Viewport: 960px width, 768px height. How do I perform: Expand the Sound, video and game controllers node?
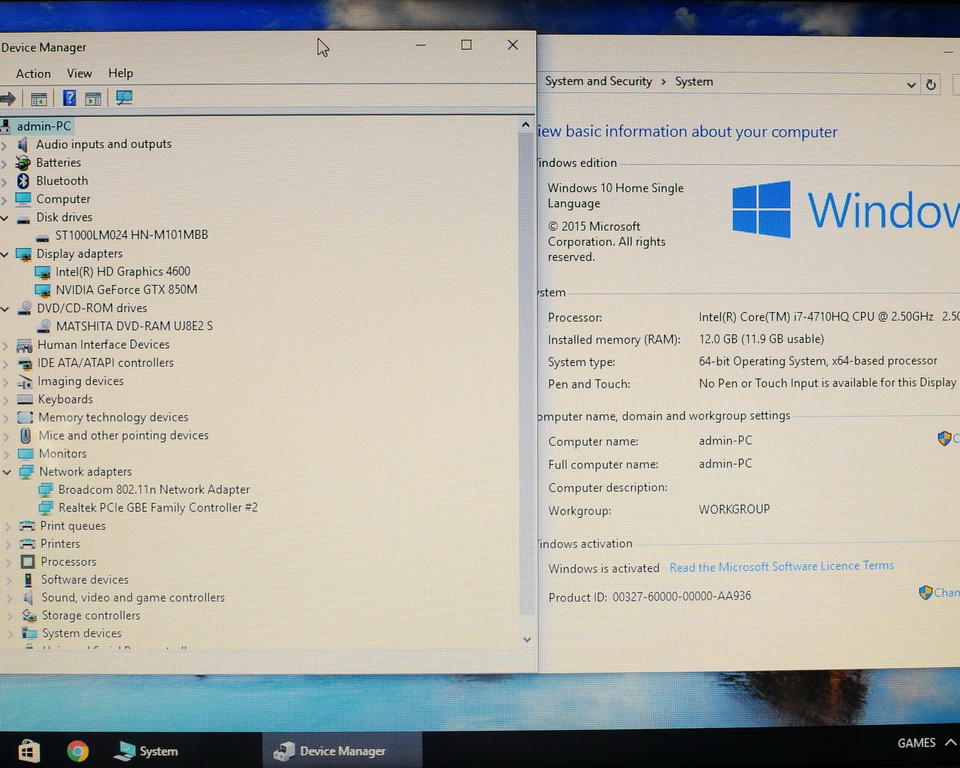[x=9, y=598]
